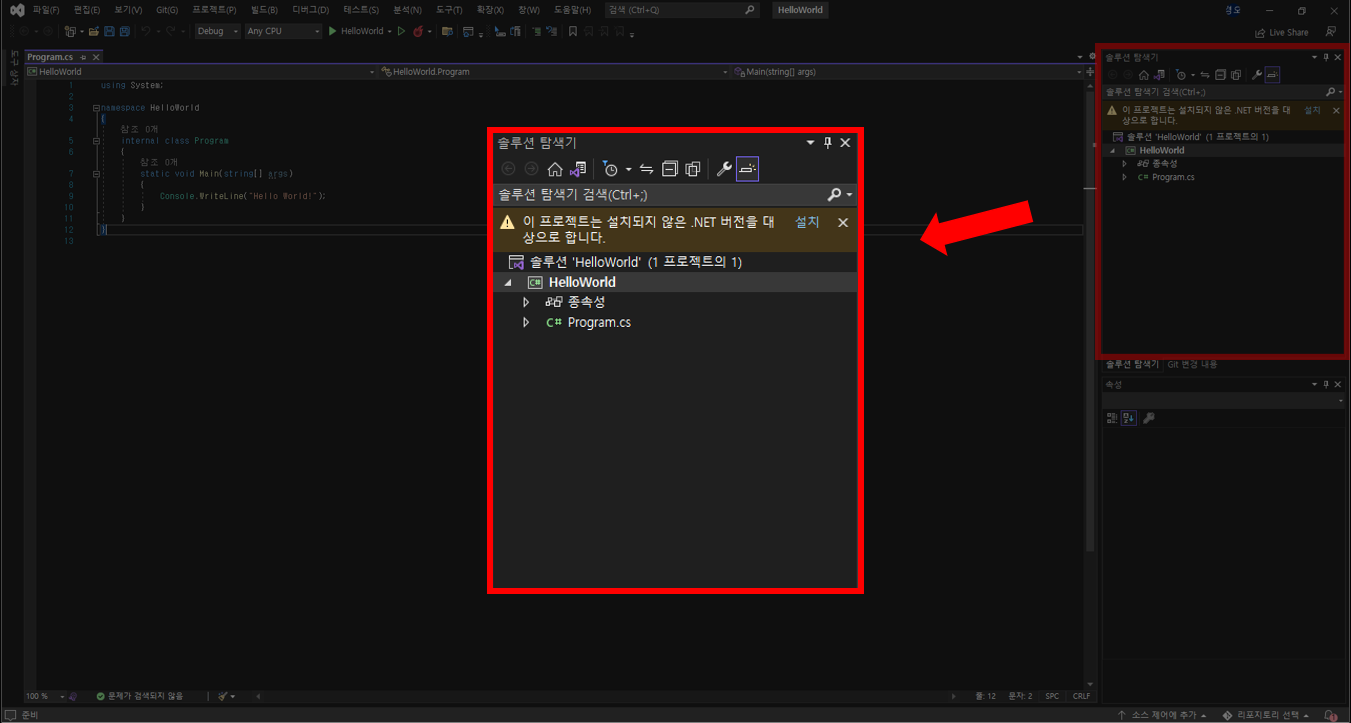
Task: Open the Main(string[] args) member dropdown
Action: [908, 72]
